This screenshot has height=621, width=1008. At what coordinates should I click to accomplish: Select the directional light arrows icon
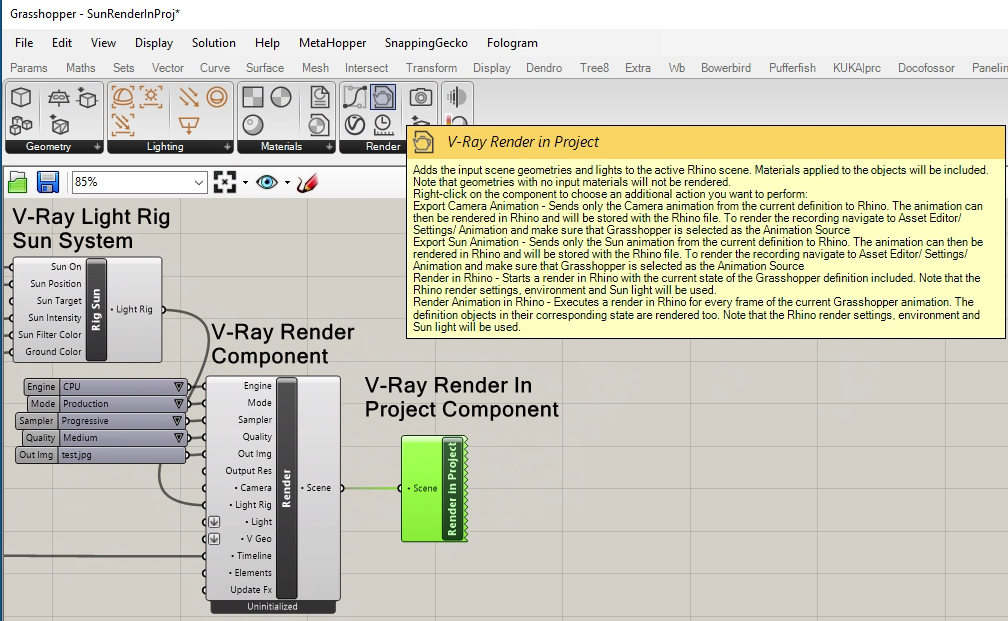point(188,98)
